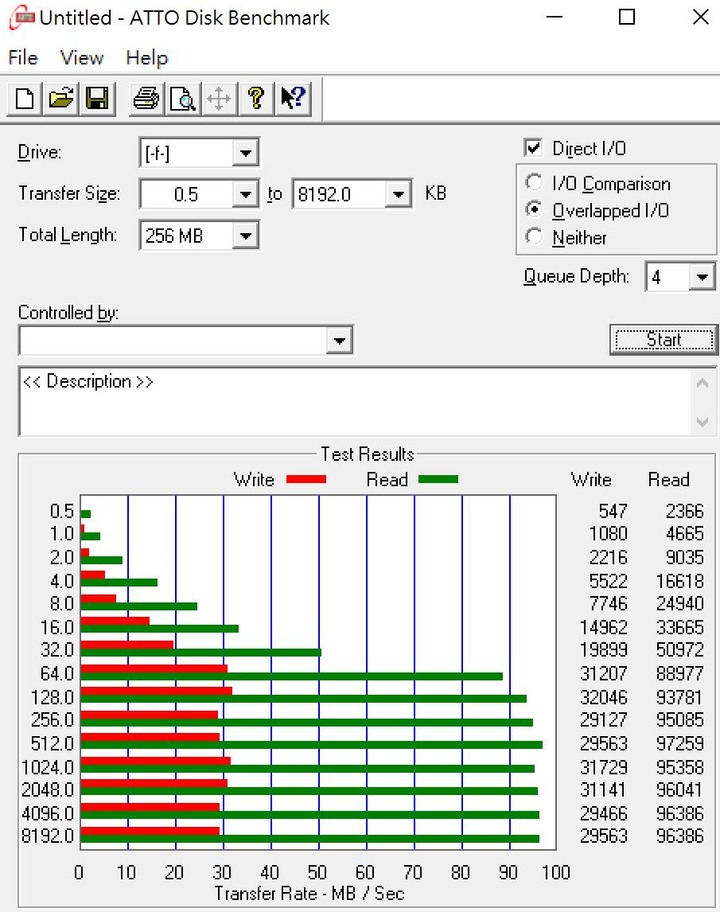Activate the context help pointer icon
Screen dimensions: 720x912
coord(293,98)
